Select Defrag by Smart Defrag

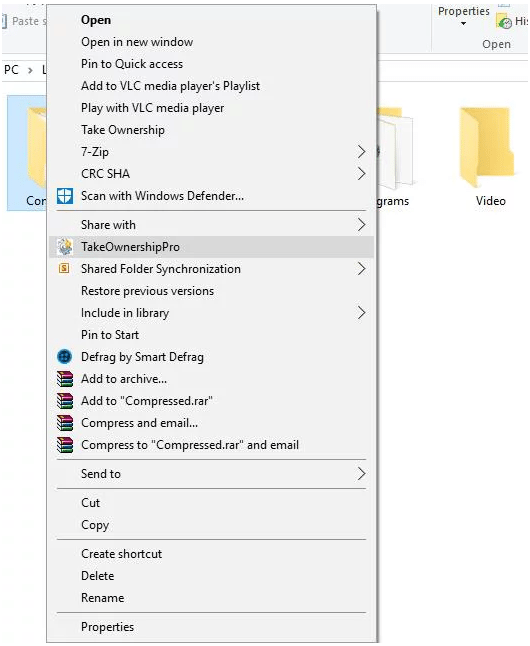pos(211,357)
